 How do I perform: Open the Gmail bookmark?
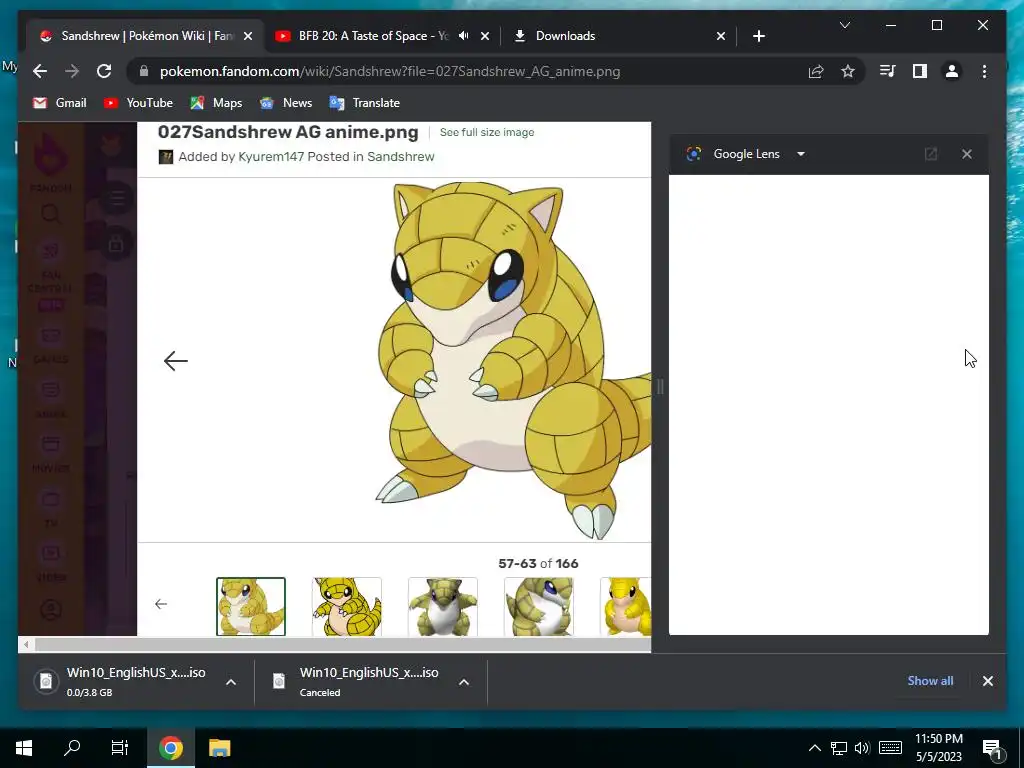[x=59, y=103]
